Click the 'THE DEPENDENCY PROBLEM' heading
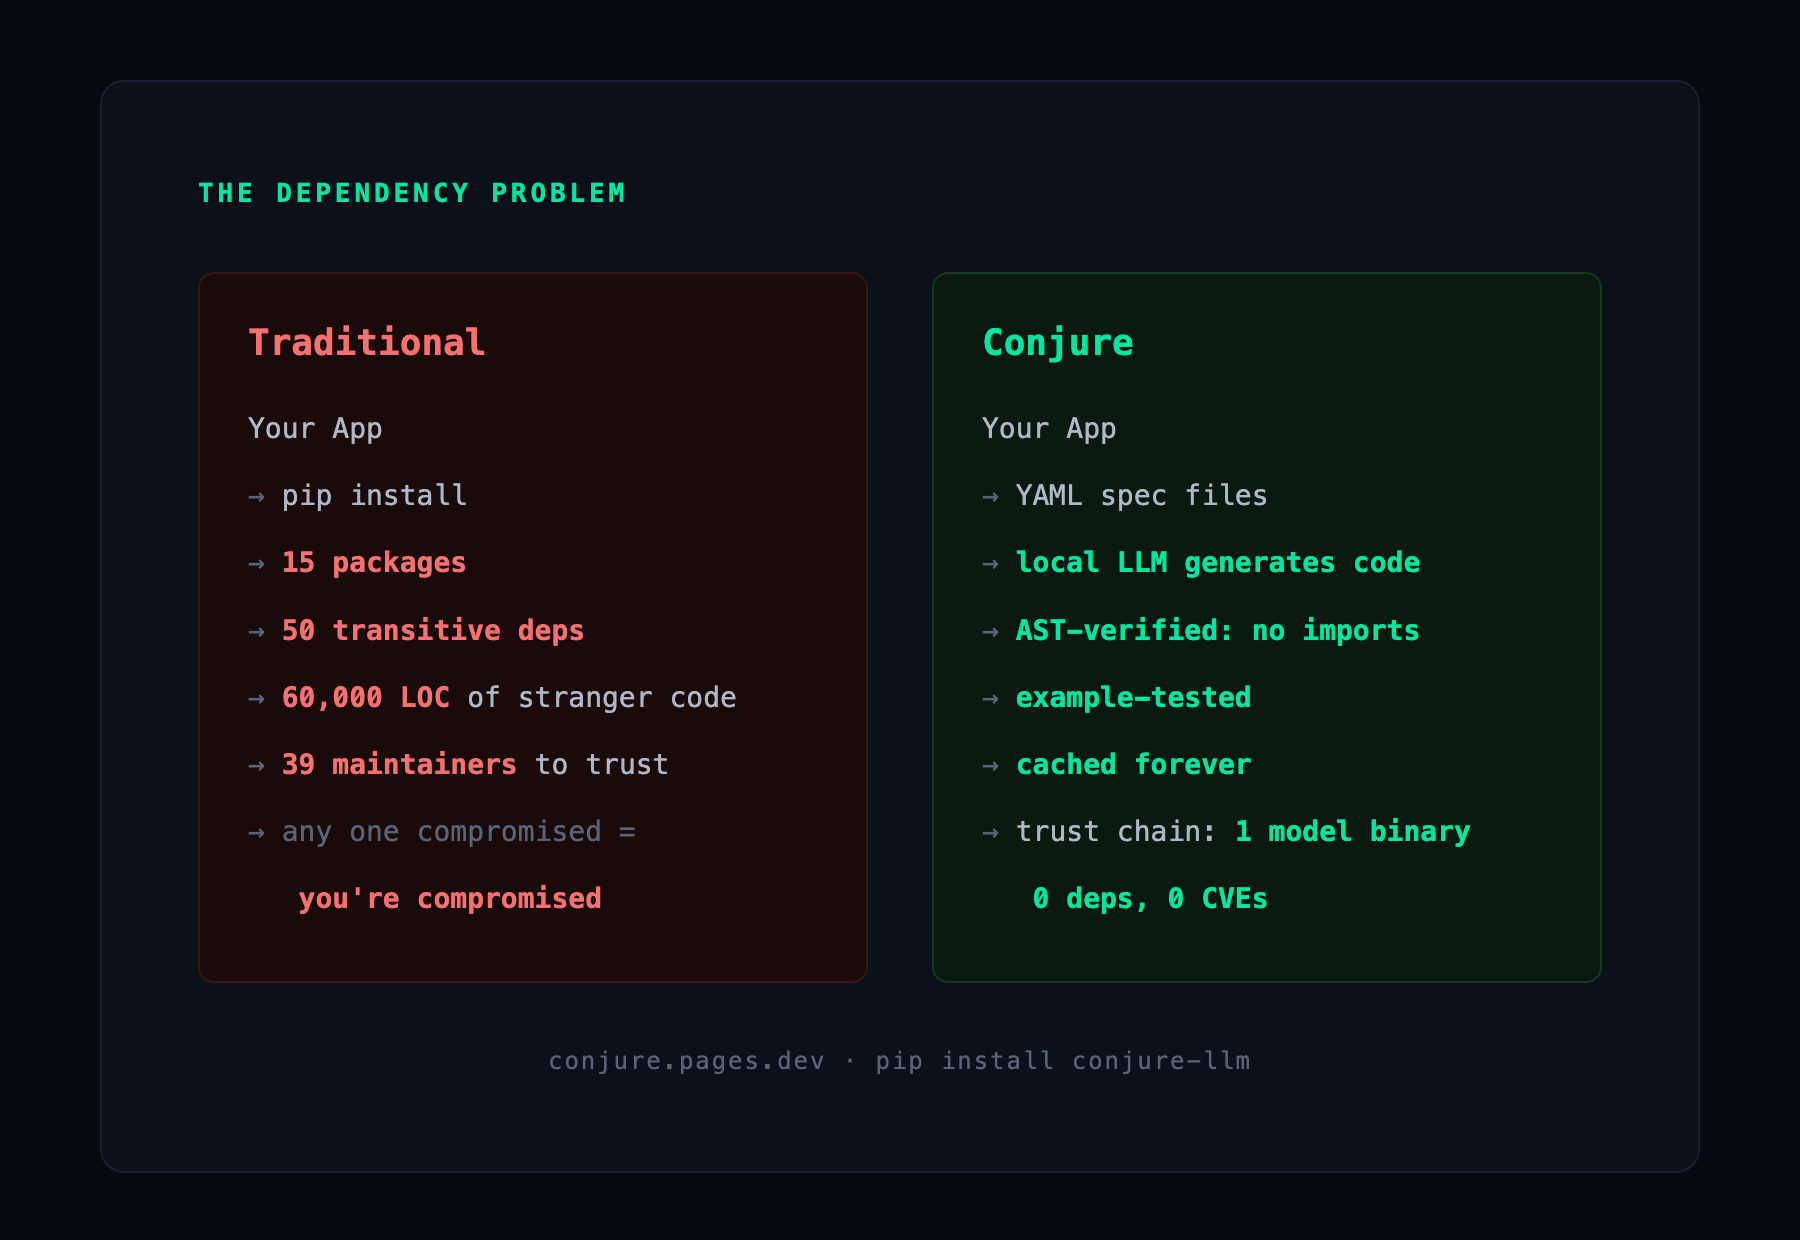Viewport: 1800px width, 1240px height. 412,193
